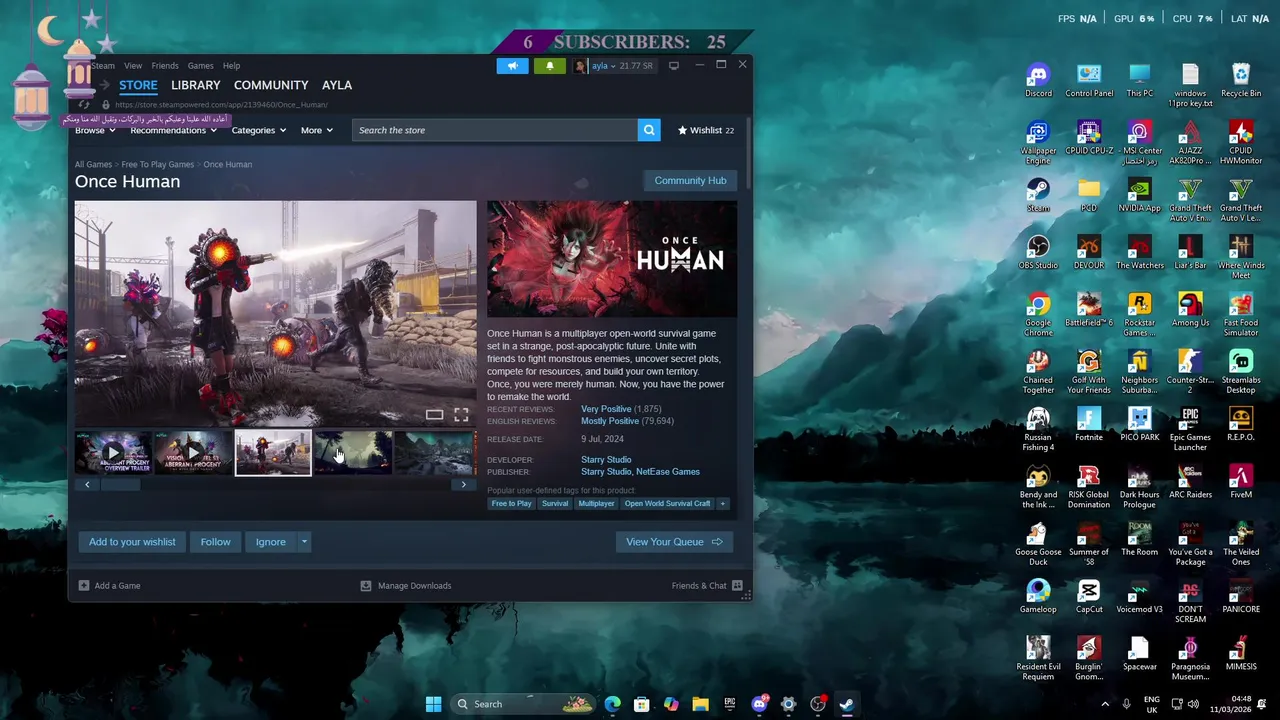1280x720 pixels.
Task: Expand the Recommendations dropdown
Action: [x=173, y=130]
